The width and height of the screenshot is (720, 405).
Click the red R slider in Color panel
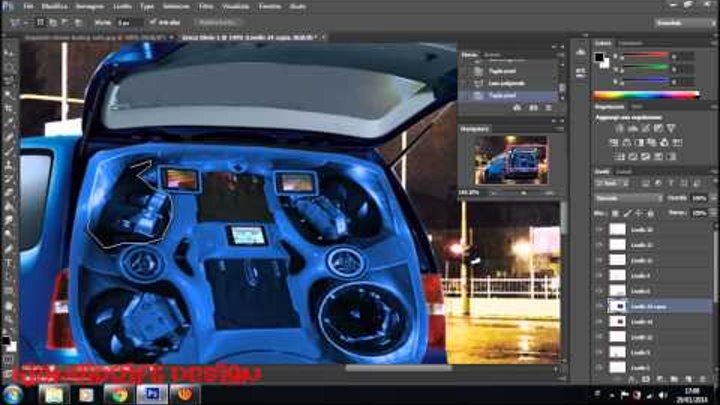(646, 56)
